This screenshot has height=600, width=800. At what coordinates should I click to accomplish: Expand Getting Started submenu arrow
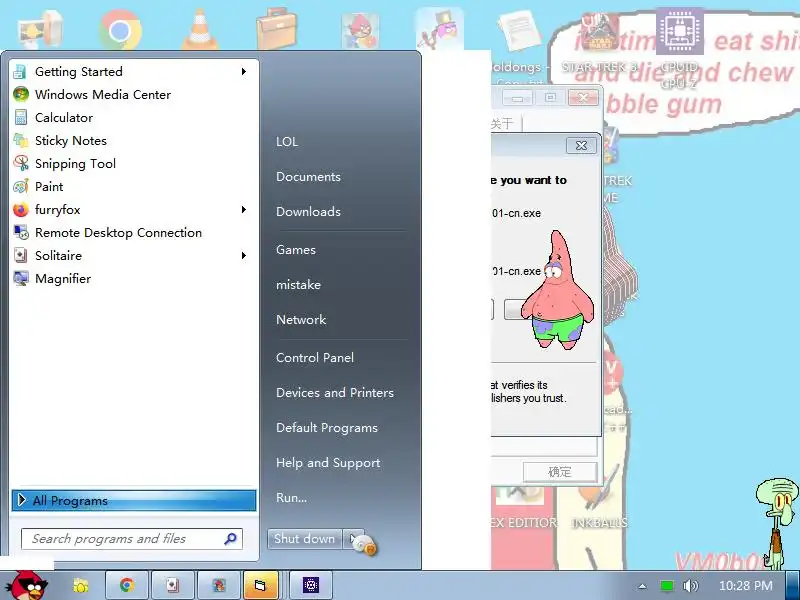(244, 71)
